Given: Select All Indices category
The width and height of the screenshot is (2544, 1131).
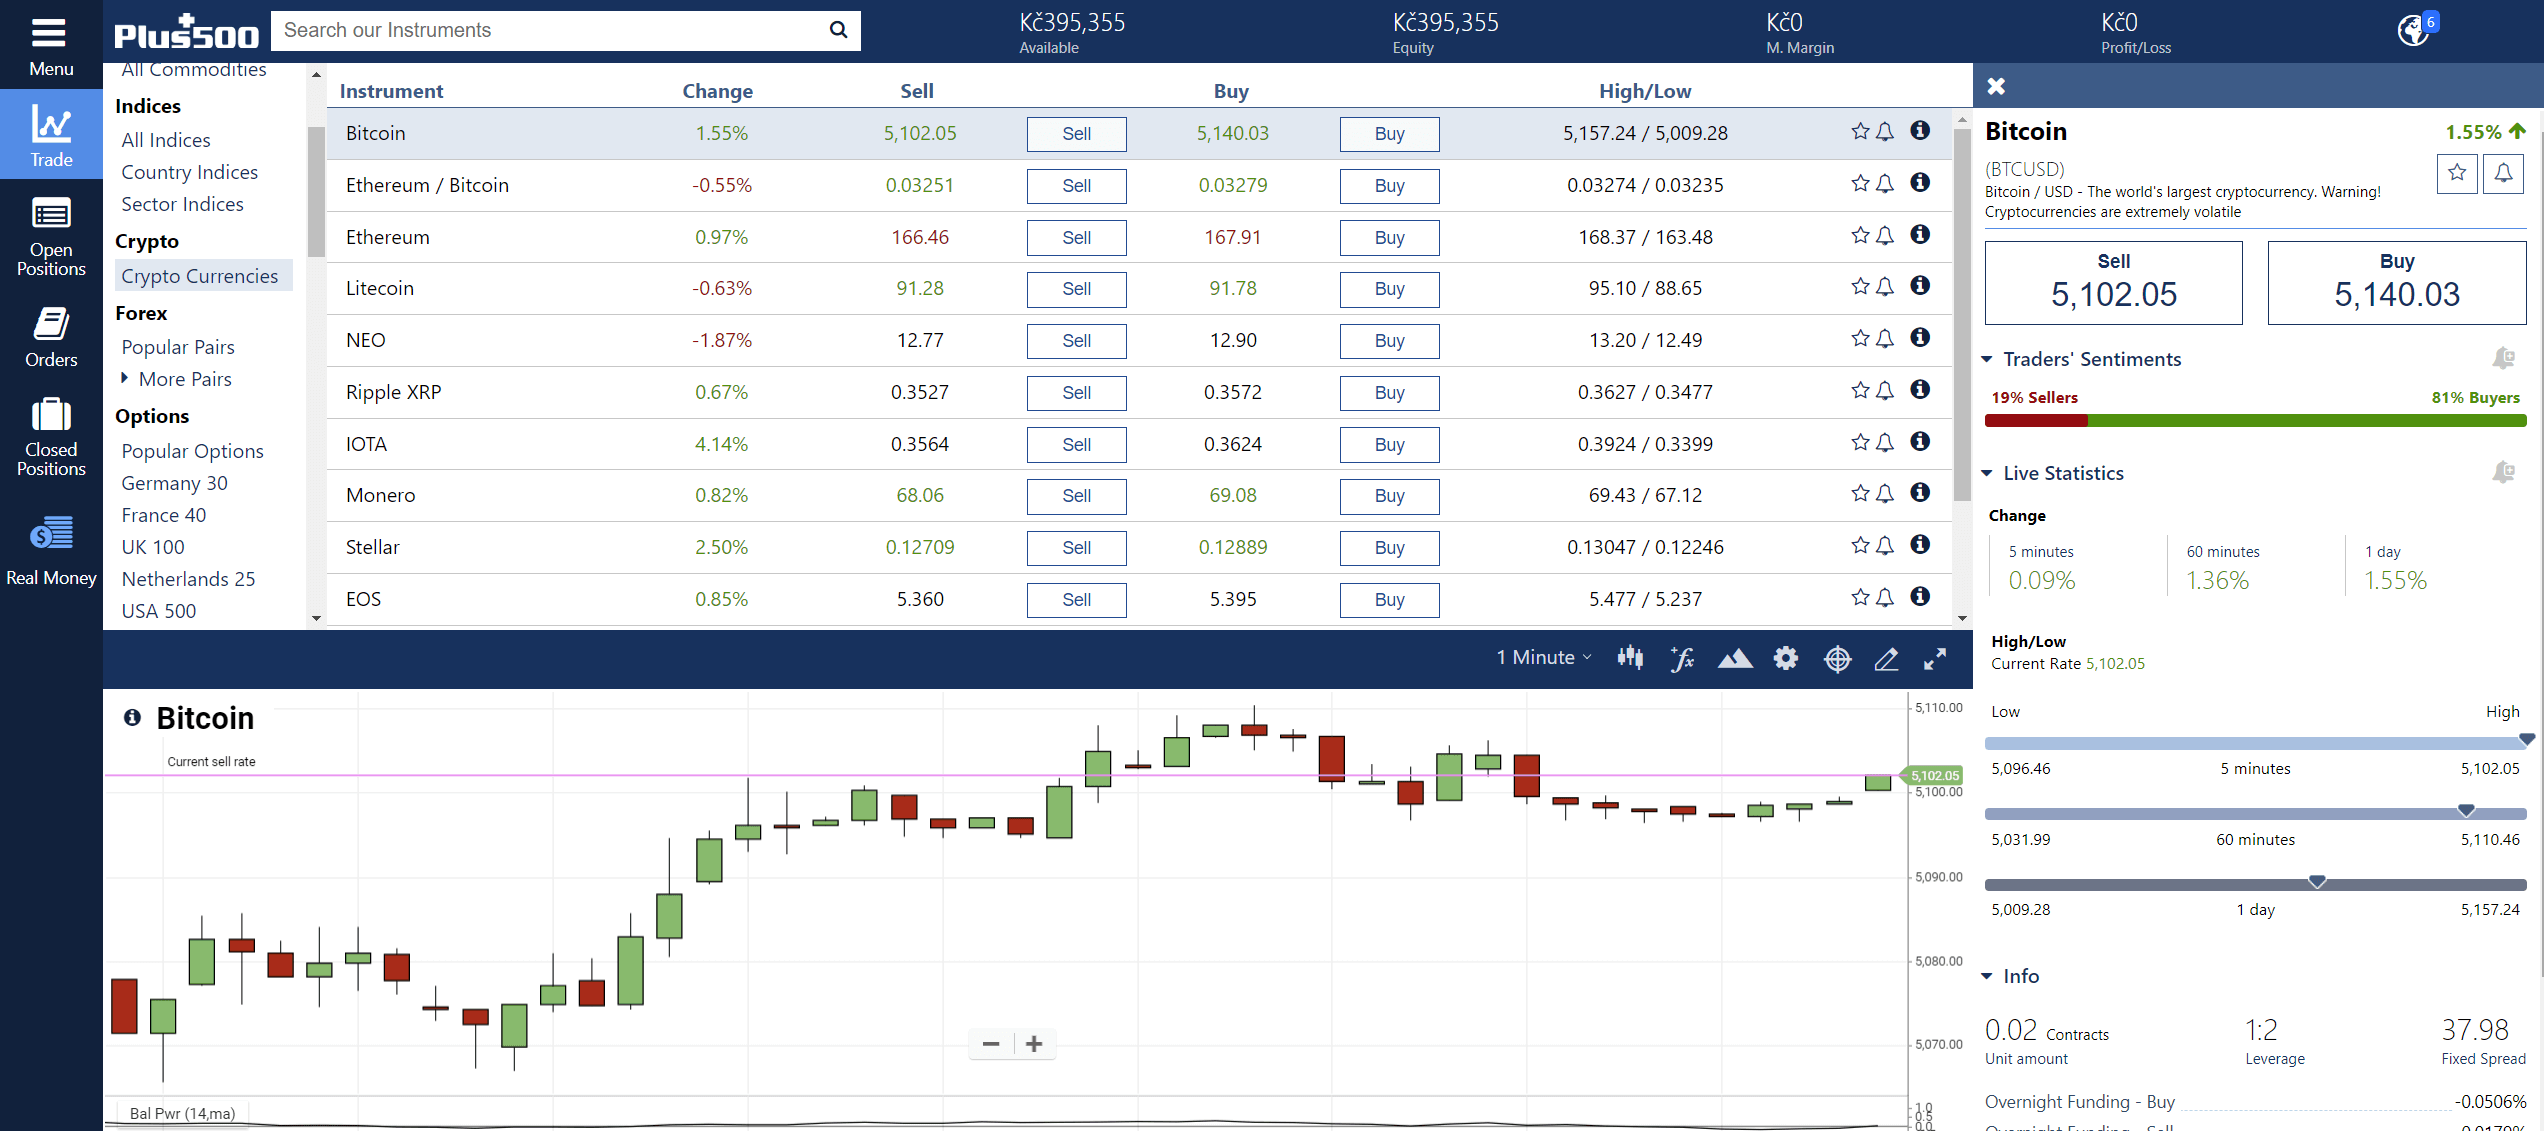Looking at the screenshot, I should 166,140.
